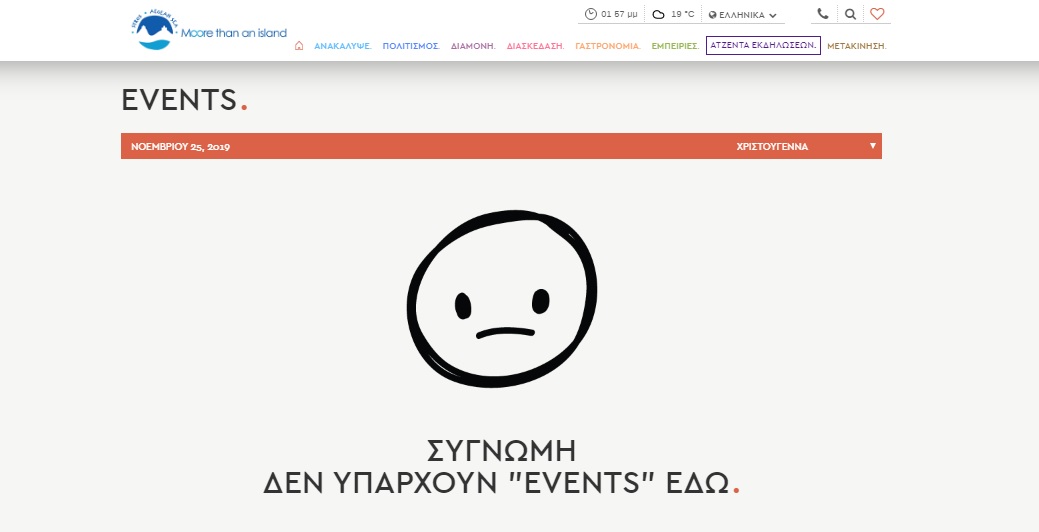The height and width of the screenshot is (532, 1039).
Task: Navigate to ΕΜΠΕΙΡΙΕΣ
Action: (x=674, y=46)
